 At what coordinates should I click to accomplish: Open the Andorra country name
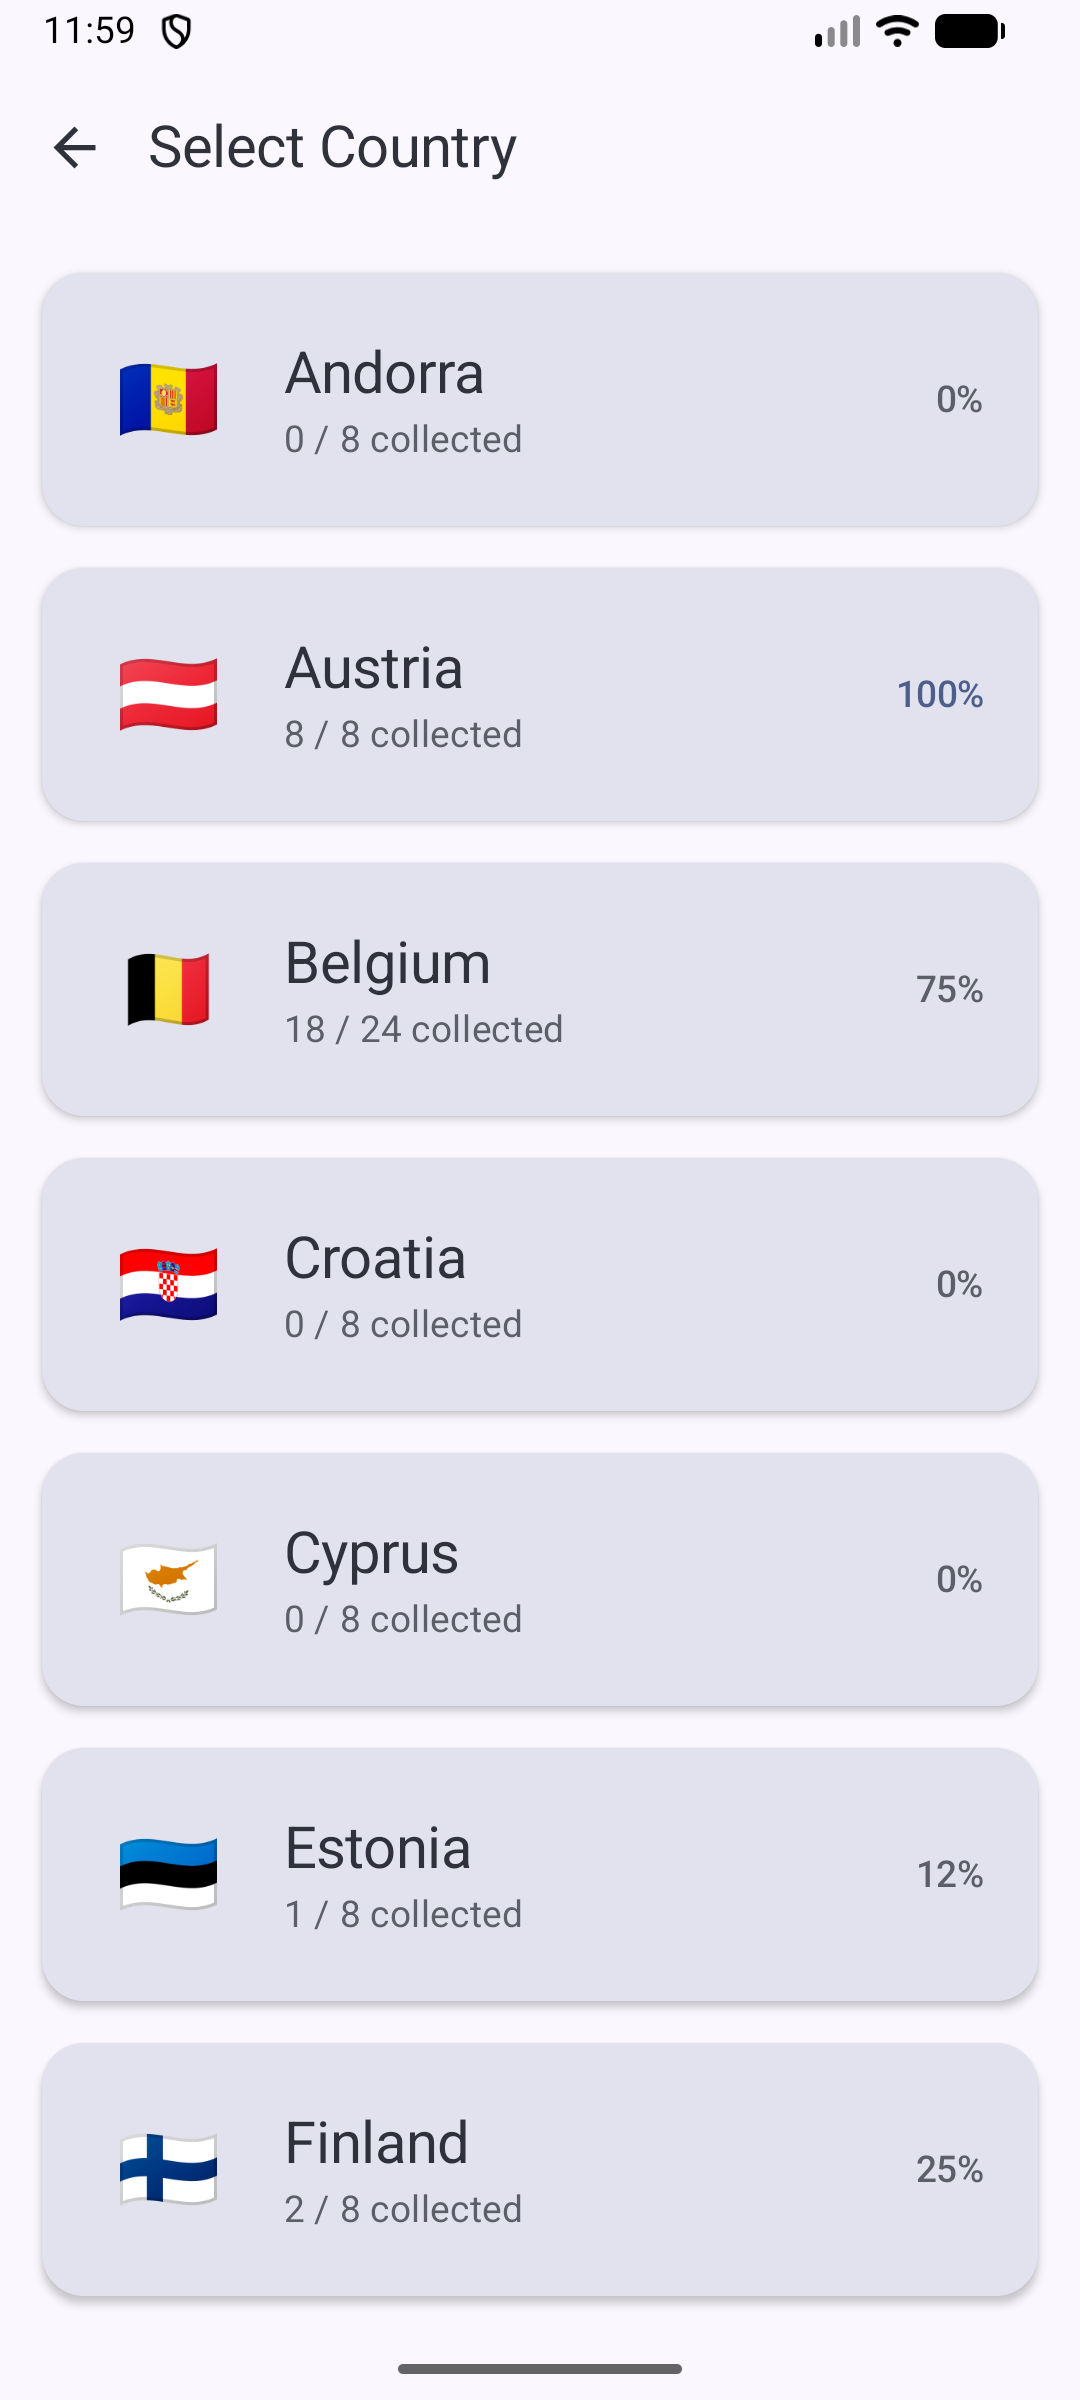coord(384,373)
